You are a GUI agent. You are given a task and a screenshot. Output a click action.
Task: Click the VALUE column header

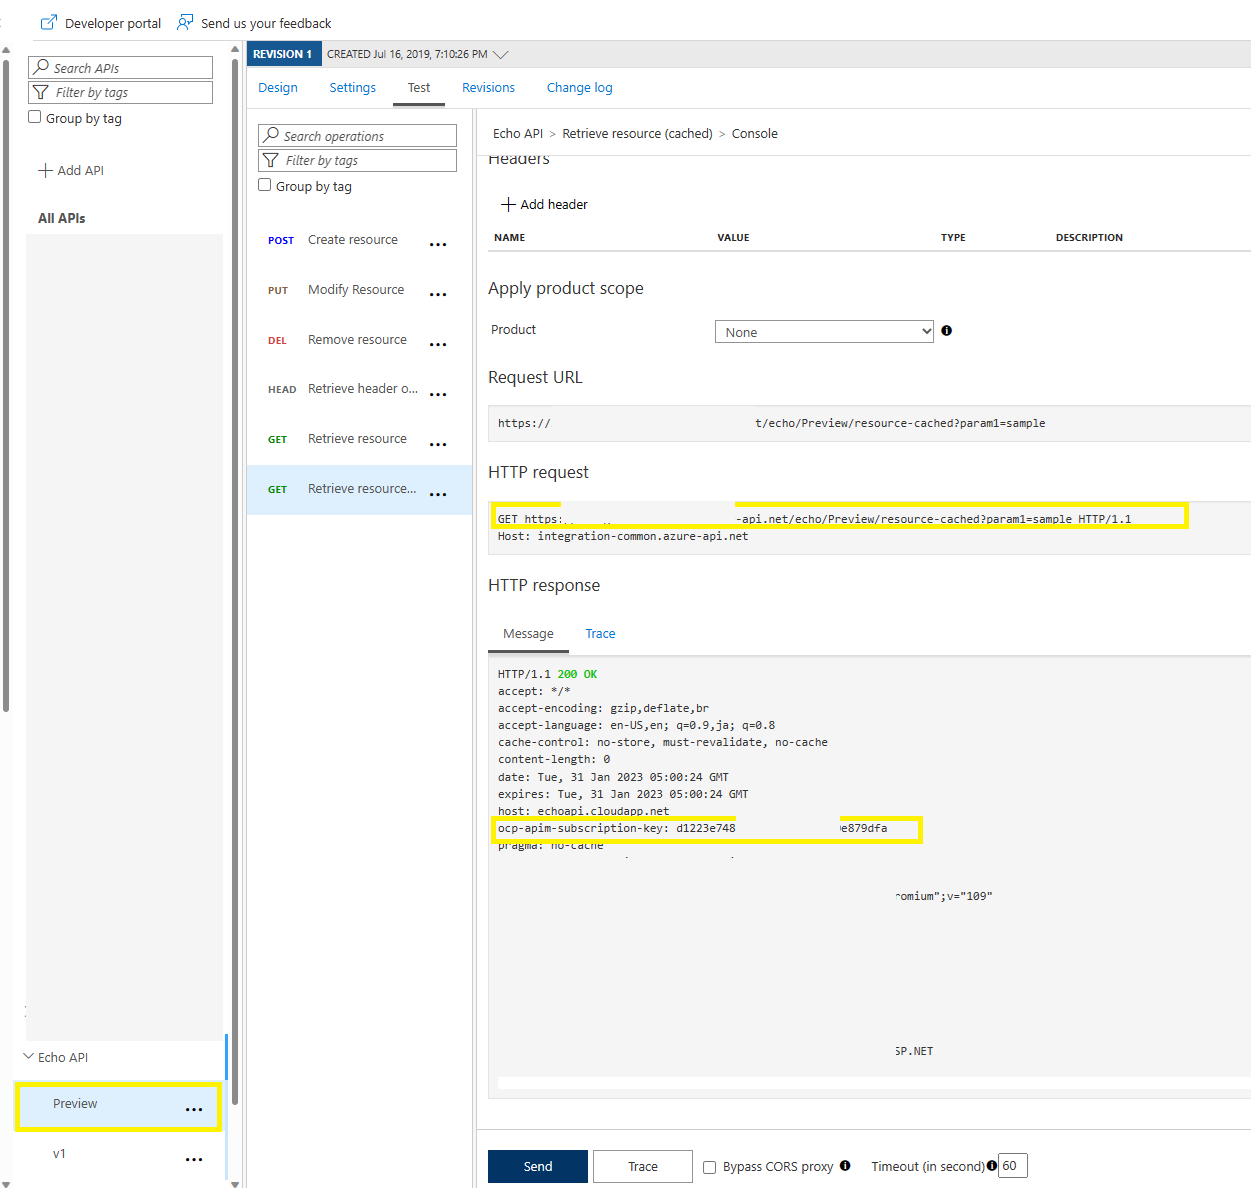[x=733, y=238]
